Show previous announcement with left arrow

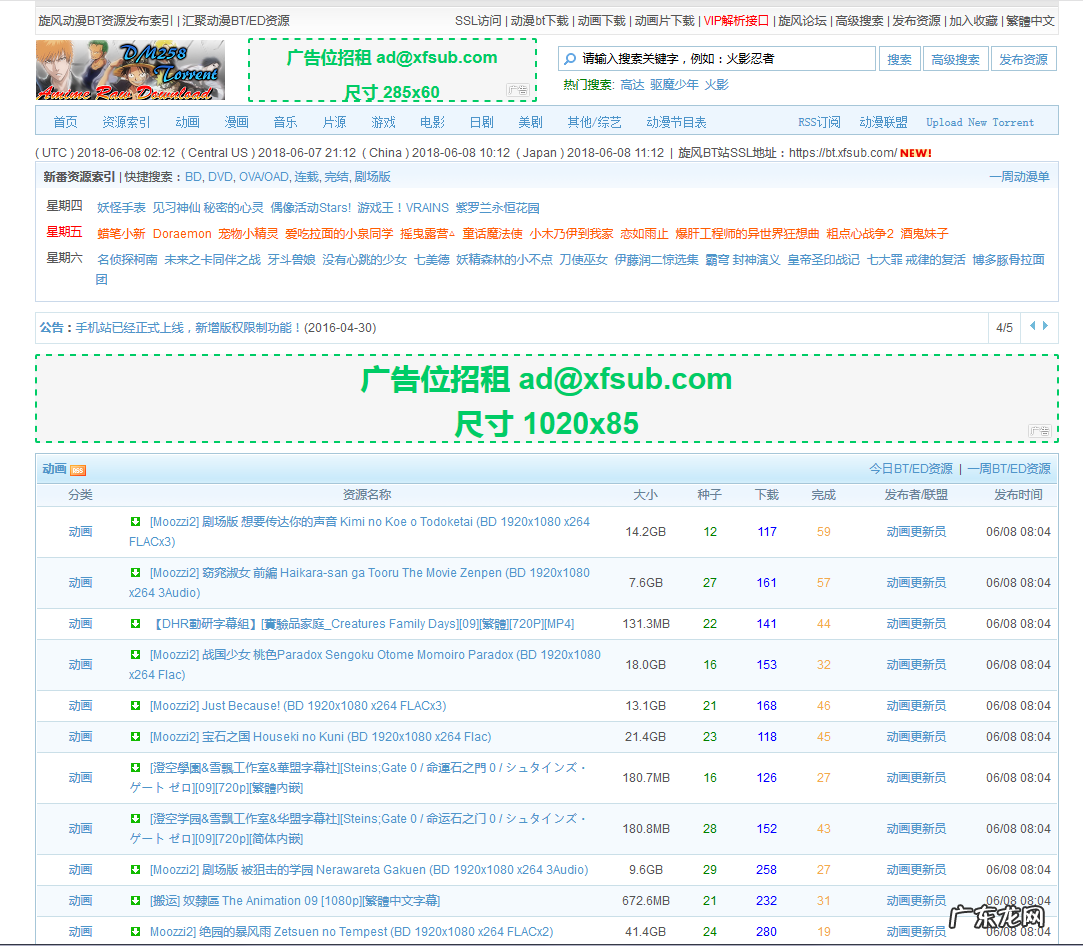coord(1032,326)
